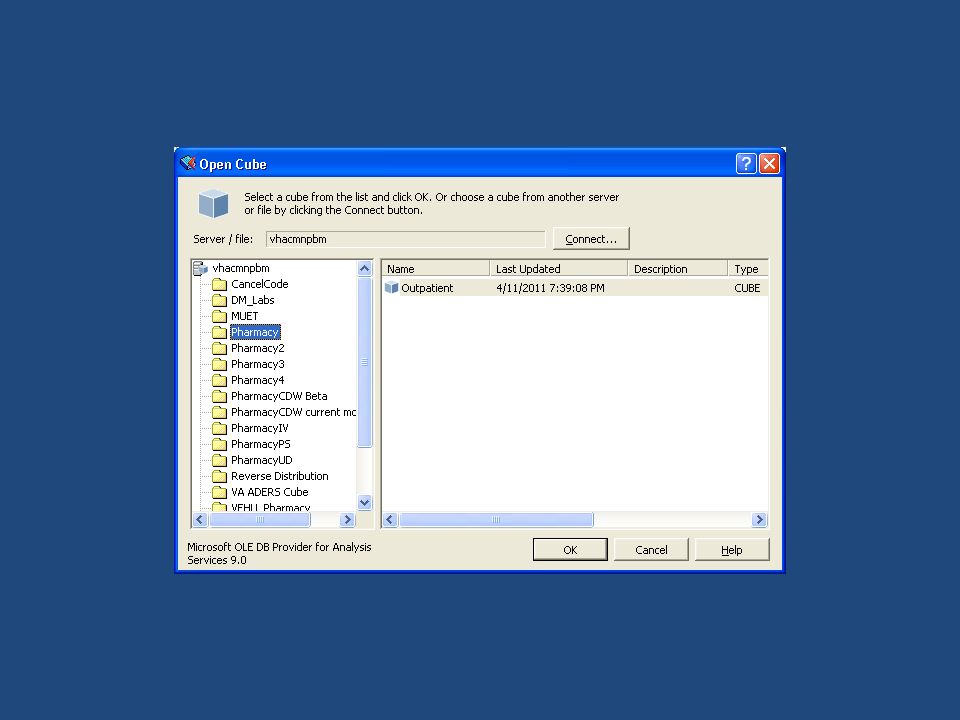Sort by the Type column header
The image size is (960, 720).
pyautogui.click(x=748, y=269)
